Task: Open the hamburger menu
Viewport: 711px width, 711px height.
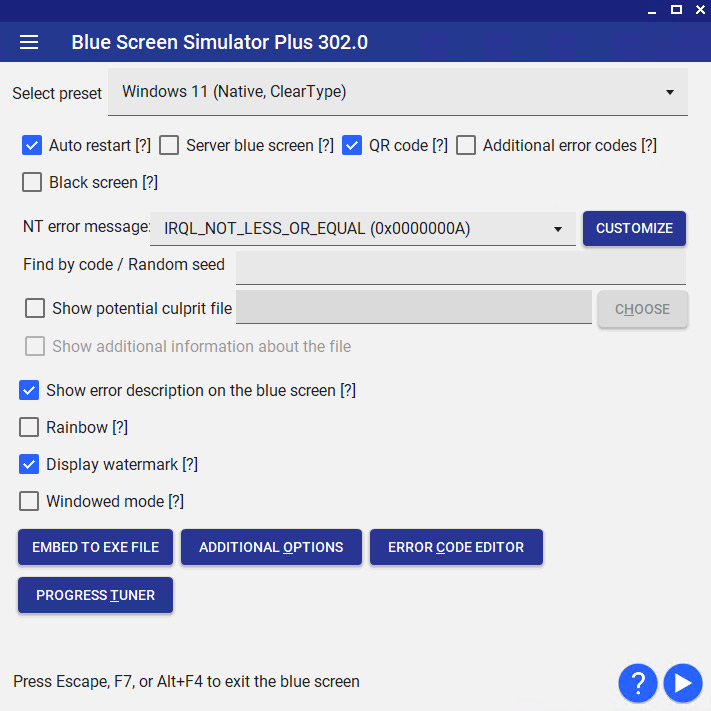Action: [29, 42]
